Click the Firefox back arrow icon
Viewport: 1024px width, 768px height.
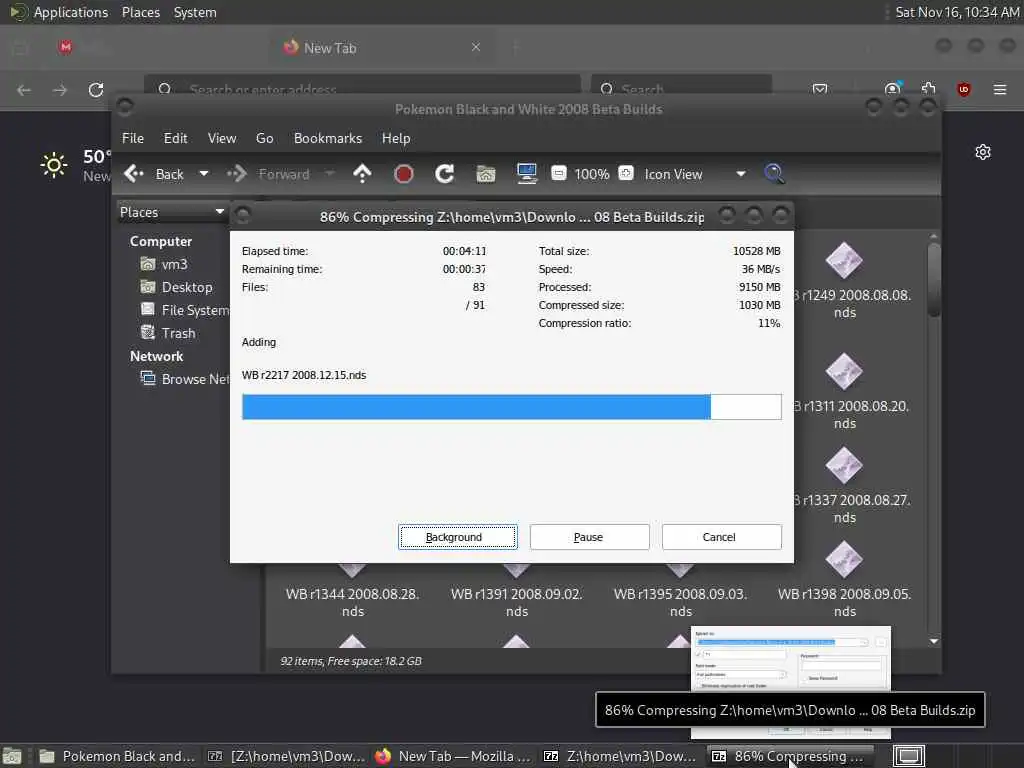24,89
